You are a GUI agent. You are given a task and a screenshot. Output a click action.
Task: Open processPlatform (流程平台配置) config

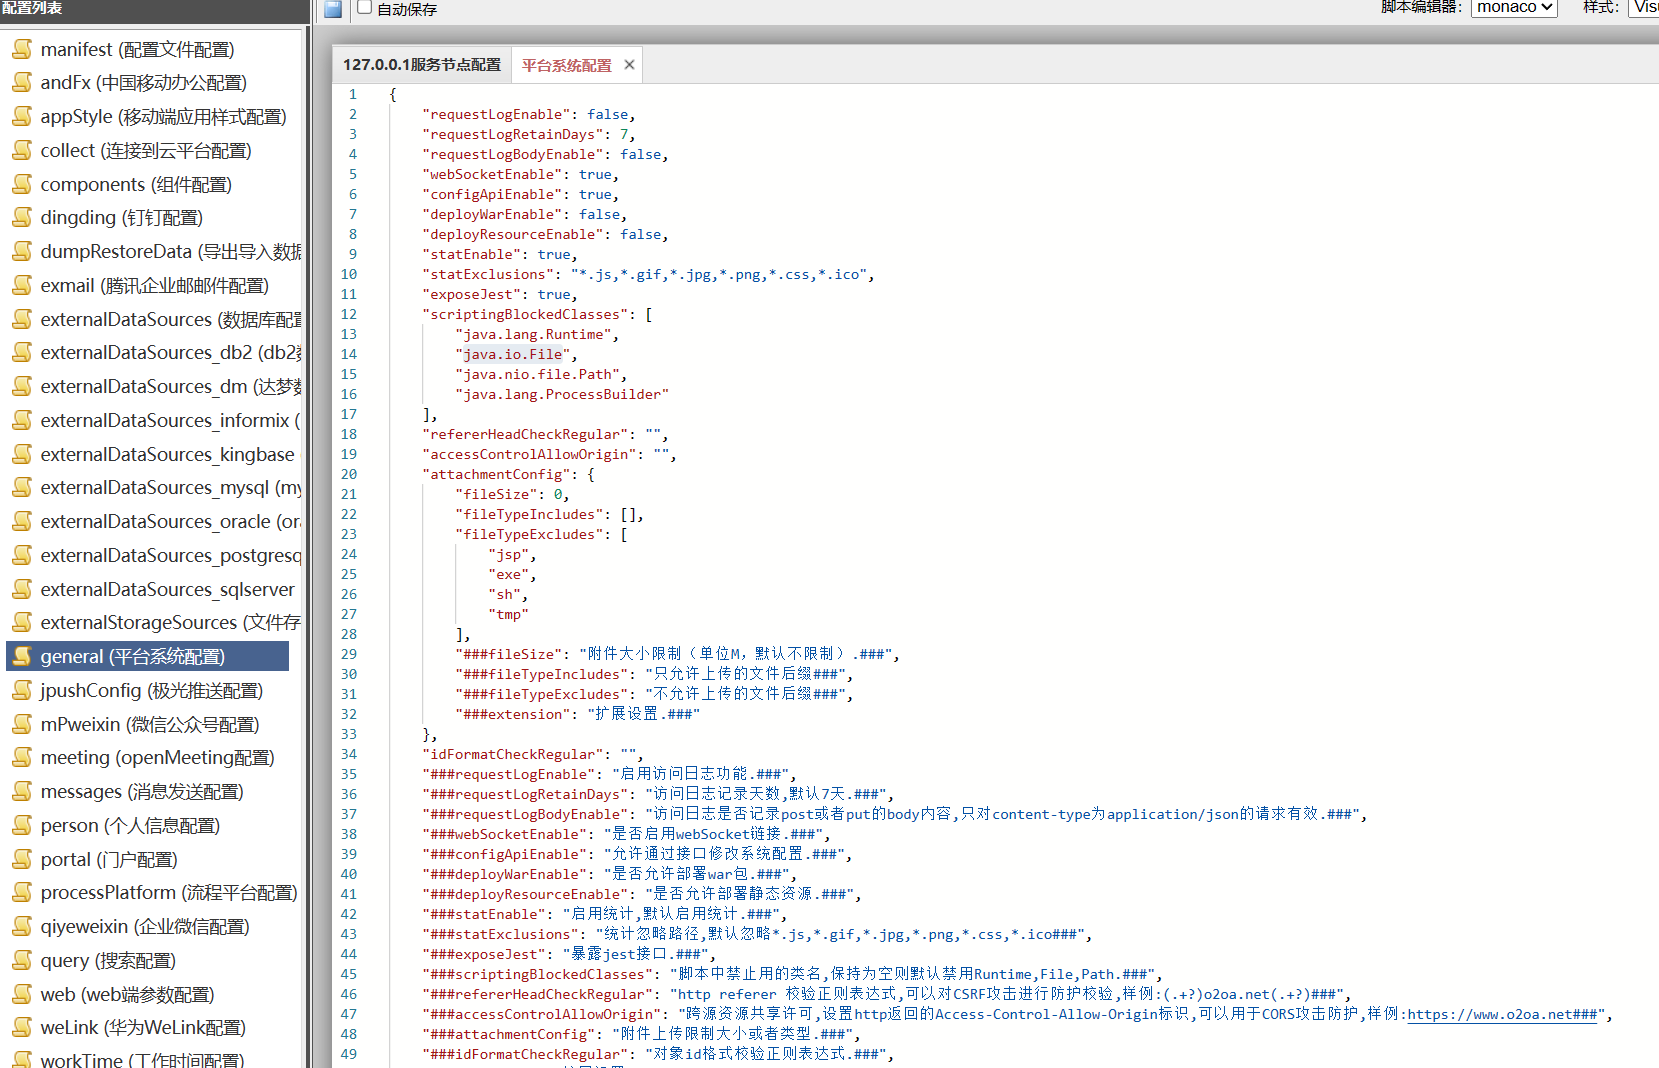[168, 893]
